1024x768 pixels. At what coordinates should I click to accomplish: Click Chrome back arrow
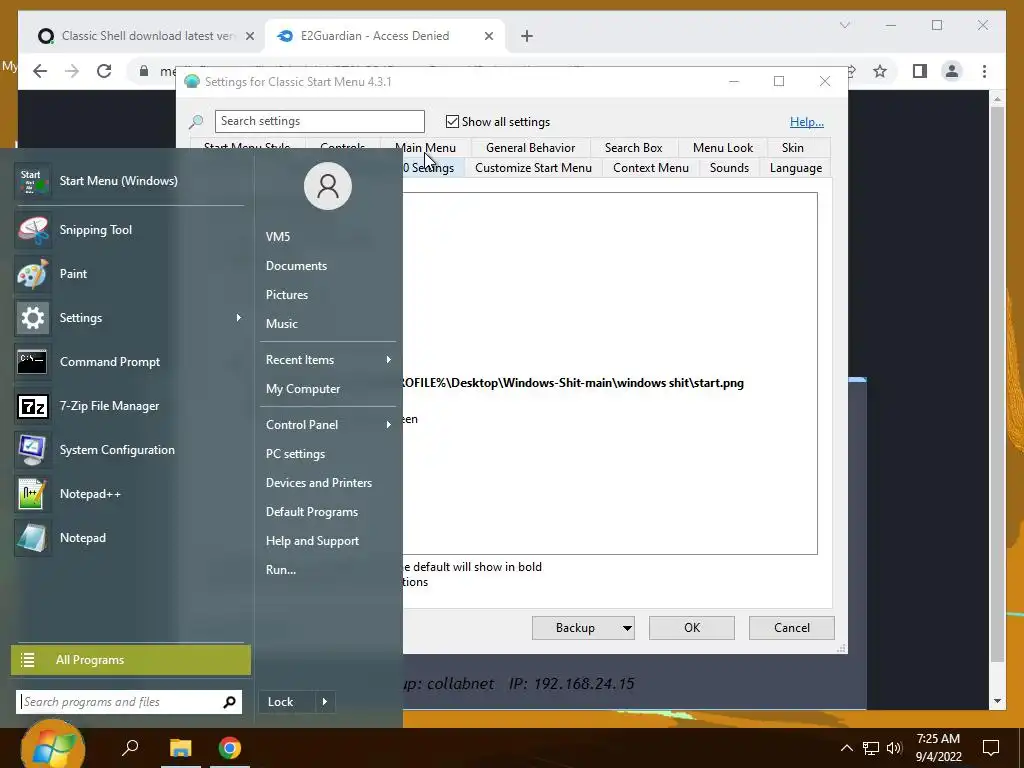40,71
